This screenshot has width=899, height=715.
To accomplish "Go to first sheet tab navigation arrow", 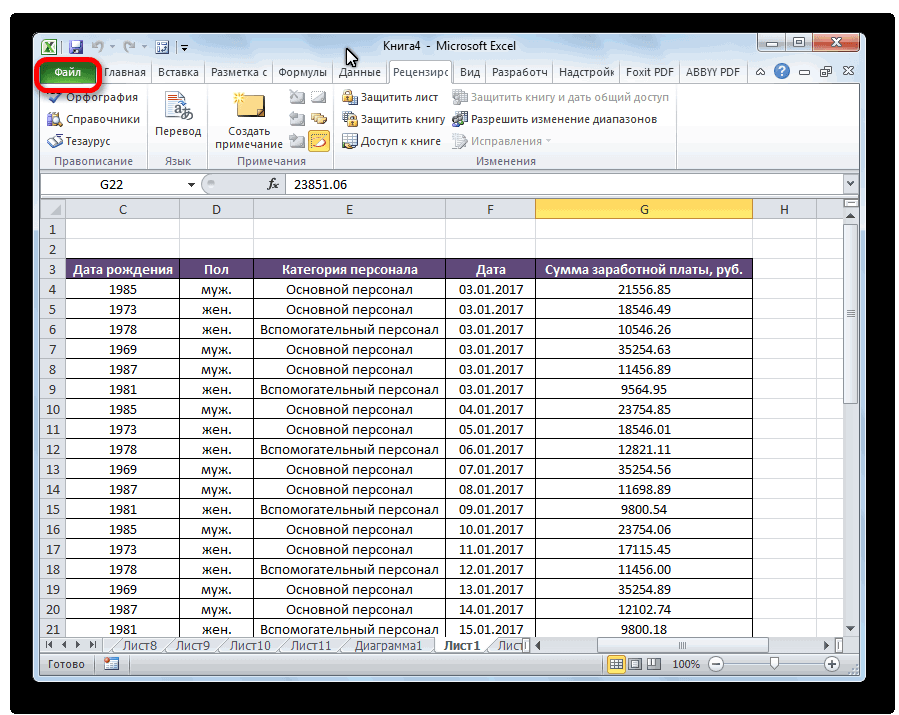I will [x=49, y=645].
